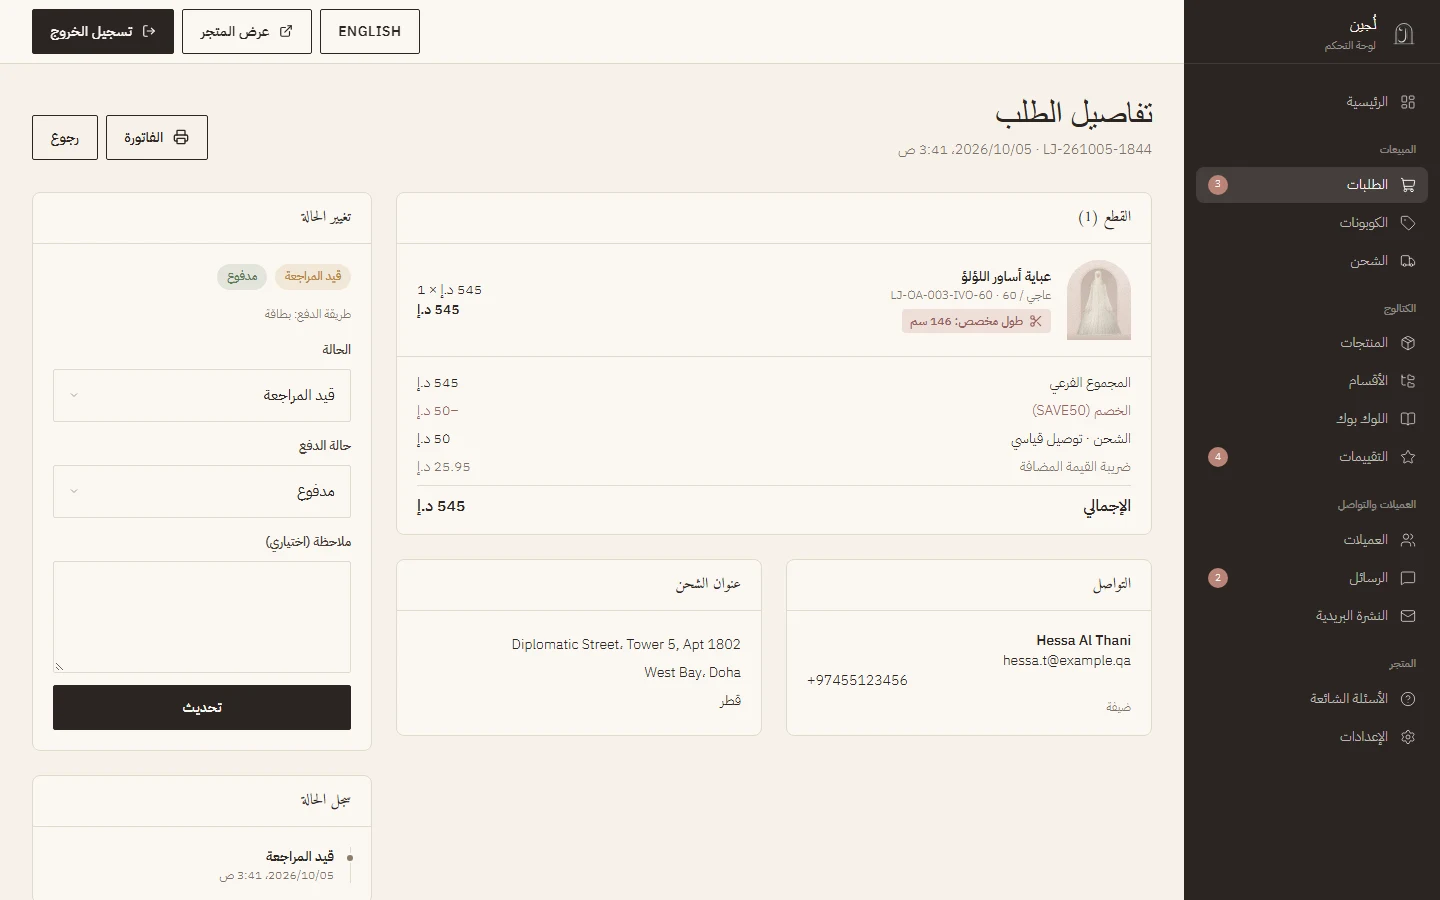Click the الأقسام tree icon
The height and width of the screenshot is (900, 1440).
(1408, 381)
